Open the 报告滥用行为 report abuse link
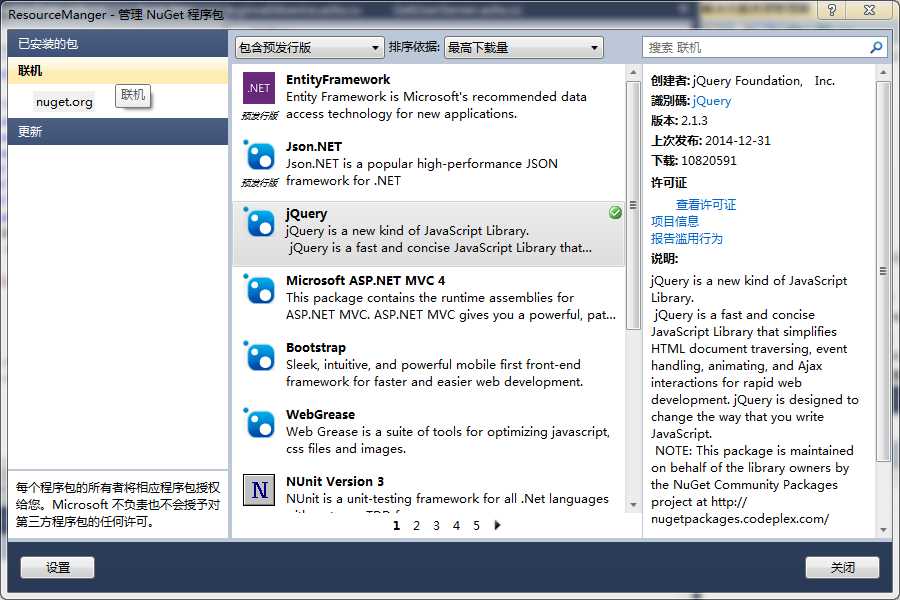 686,238
